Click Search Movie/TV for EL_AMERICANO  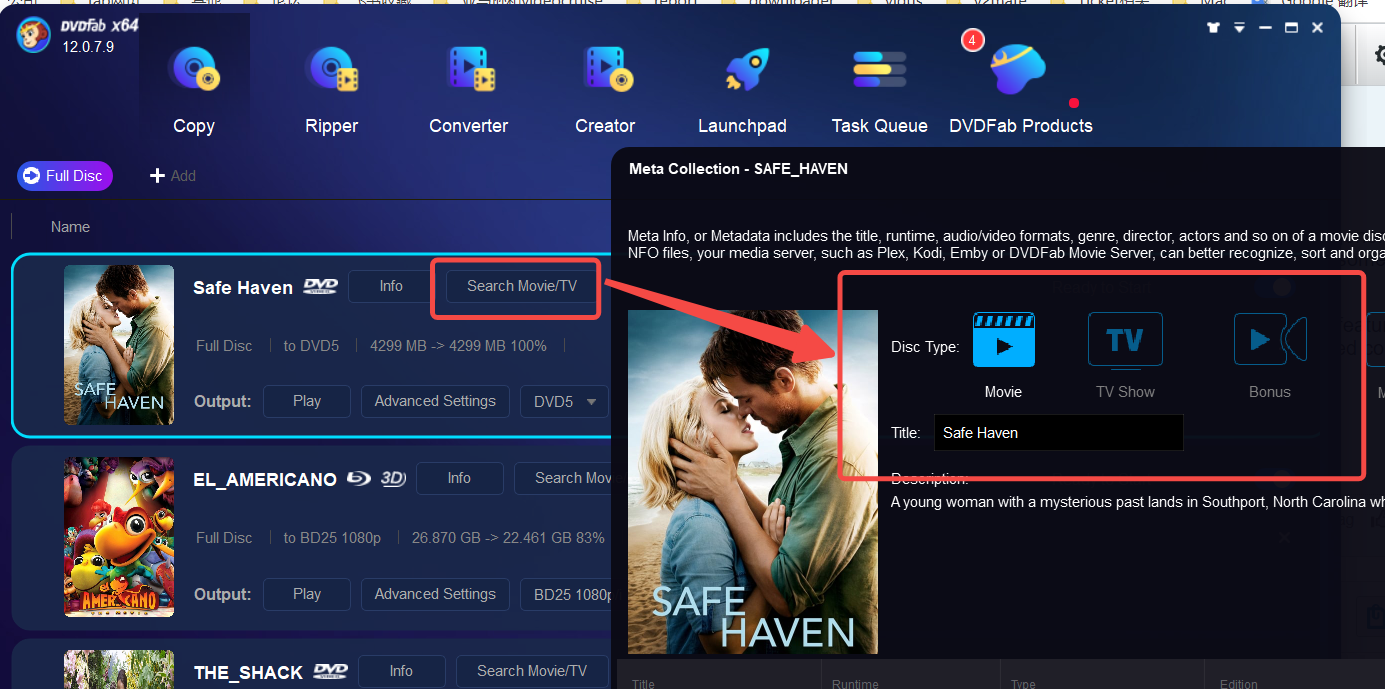563,478
